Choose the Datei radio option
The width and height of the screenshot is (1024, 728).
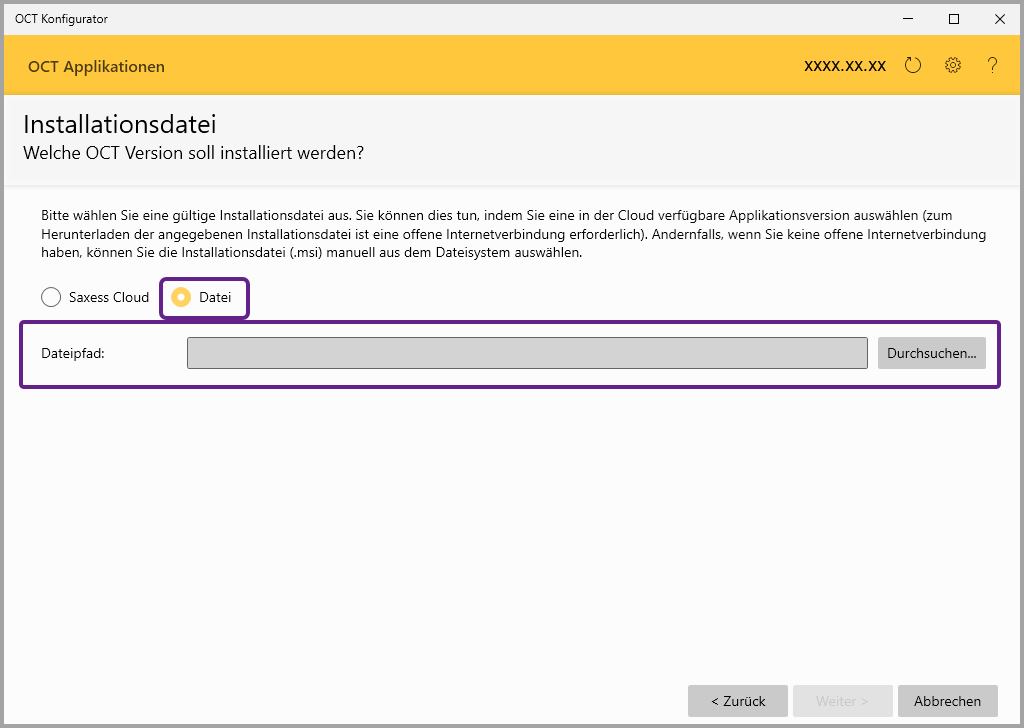[x=182, y=297]
